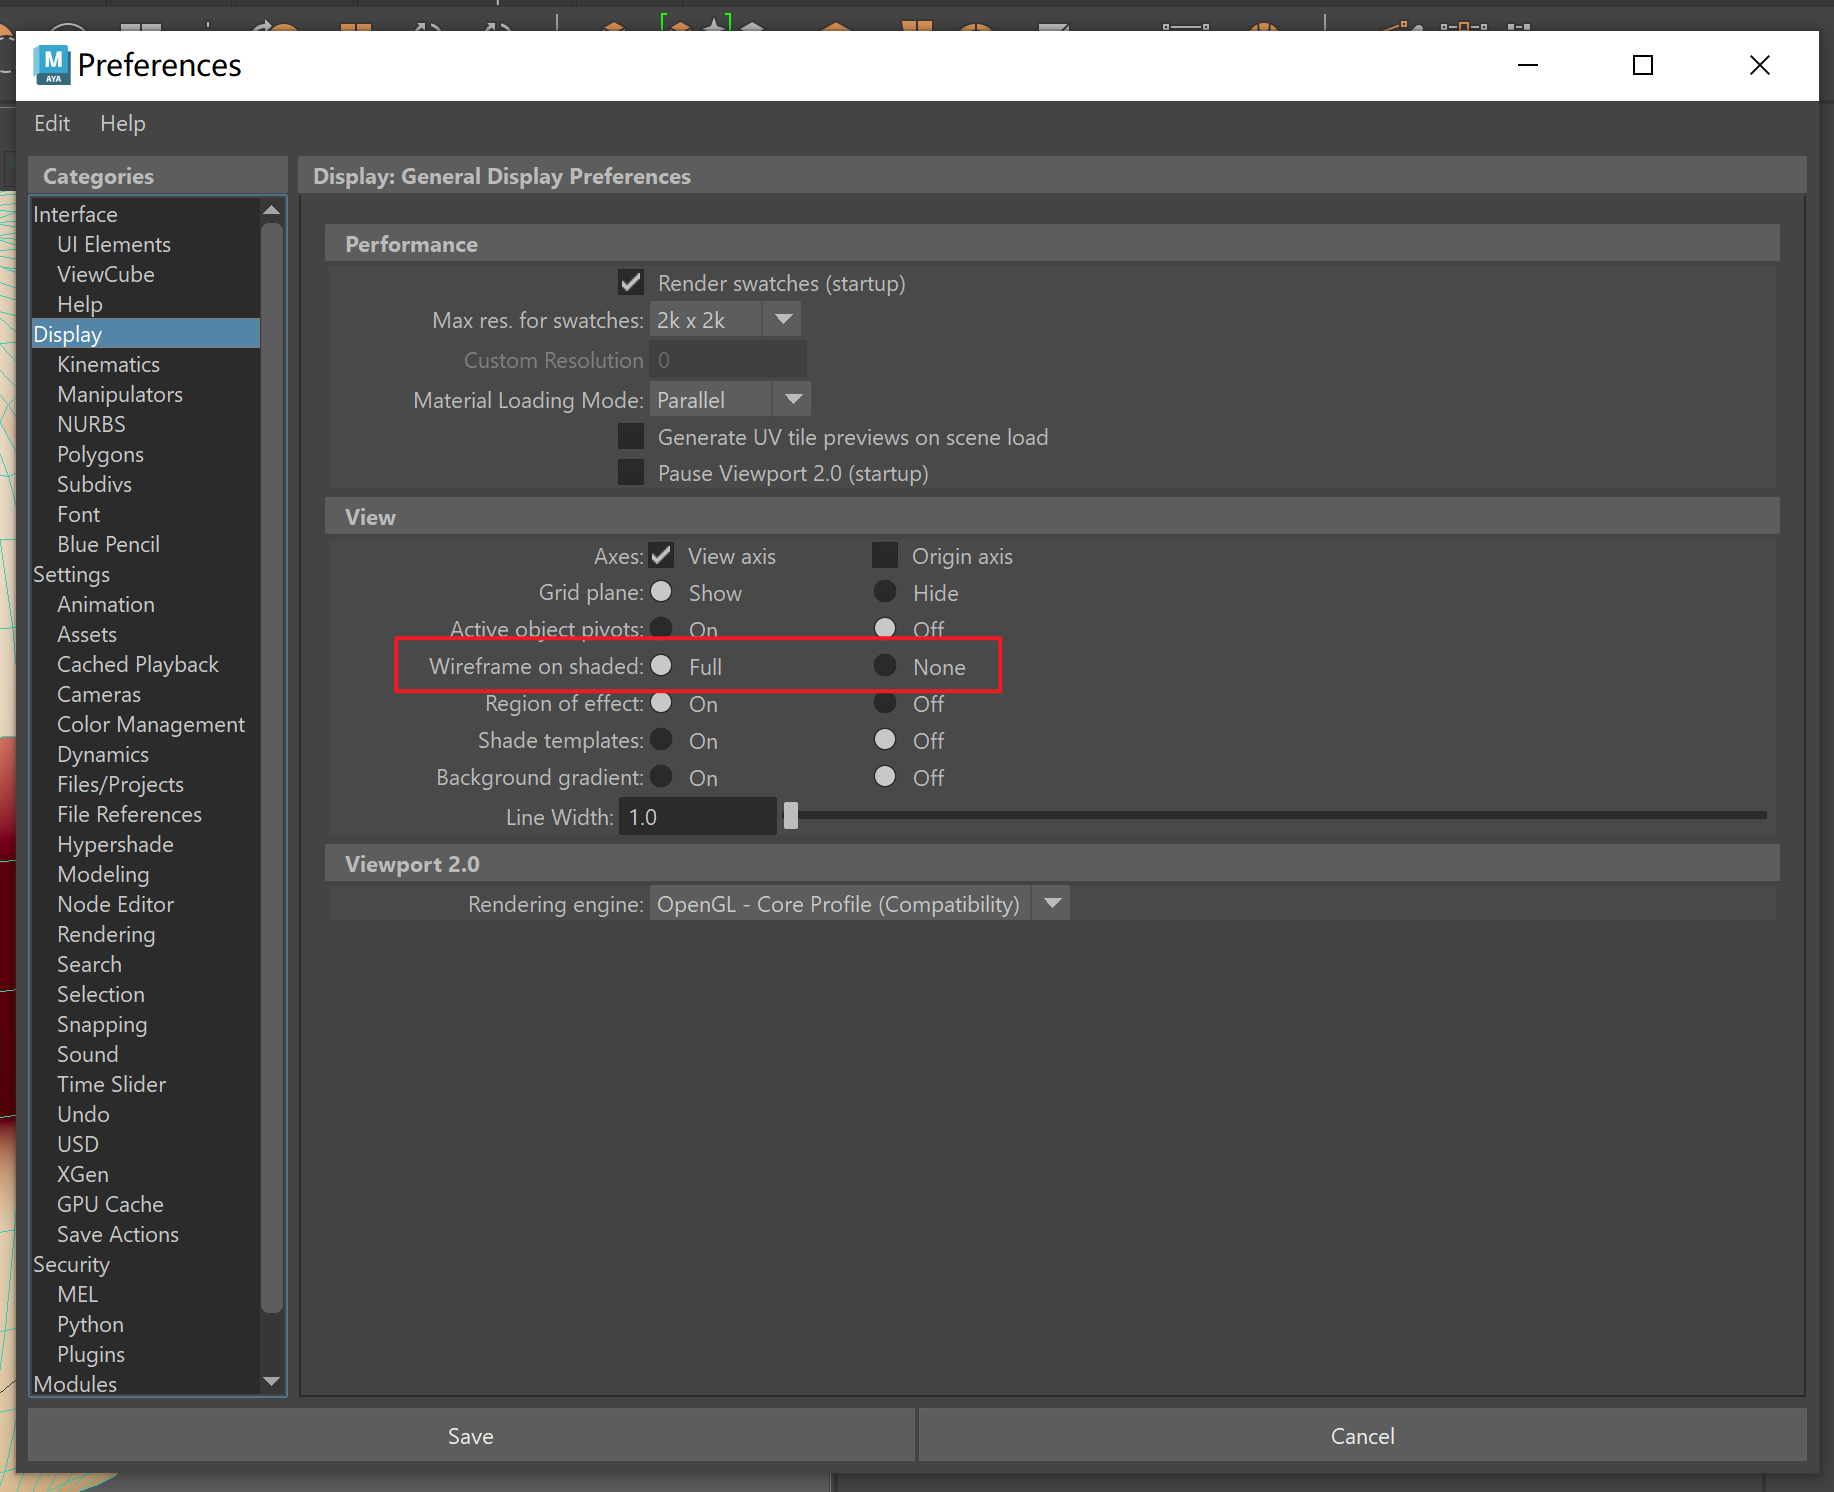Save the preferences

coord(471,1436)
